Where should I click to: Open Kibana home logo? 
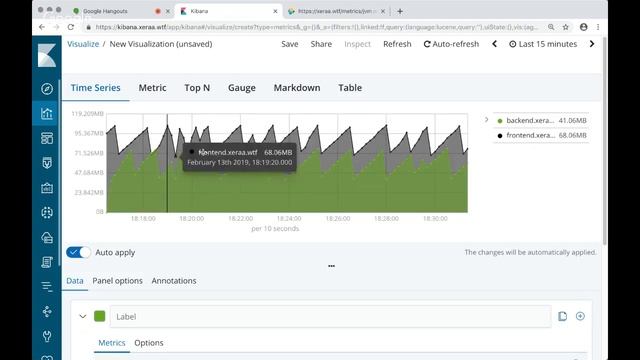click(47, 56)
